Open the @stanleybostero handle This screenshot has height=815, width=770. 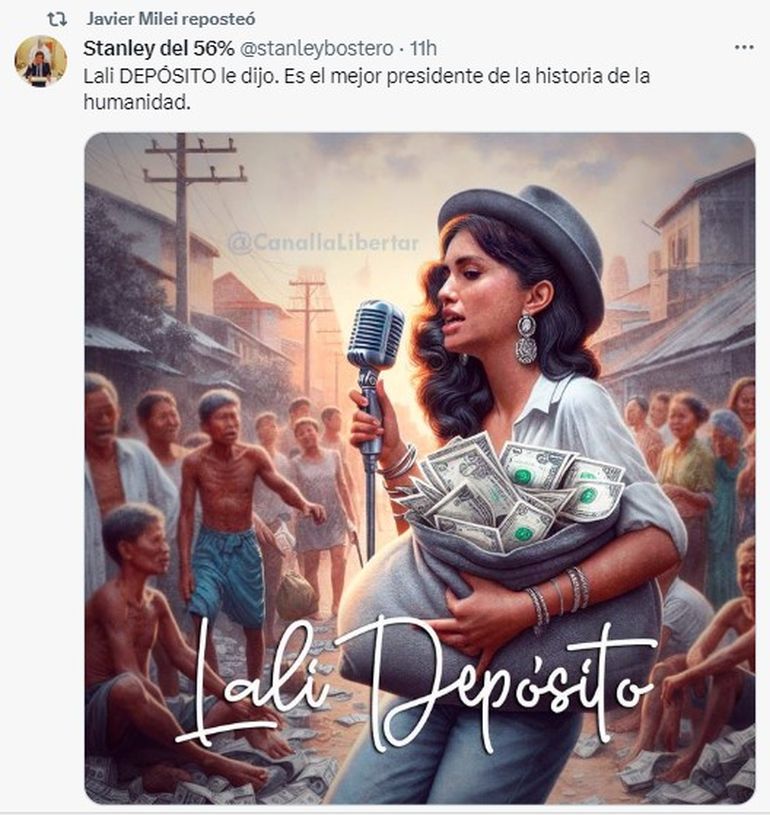tap(316, 48)
